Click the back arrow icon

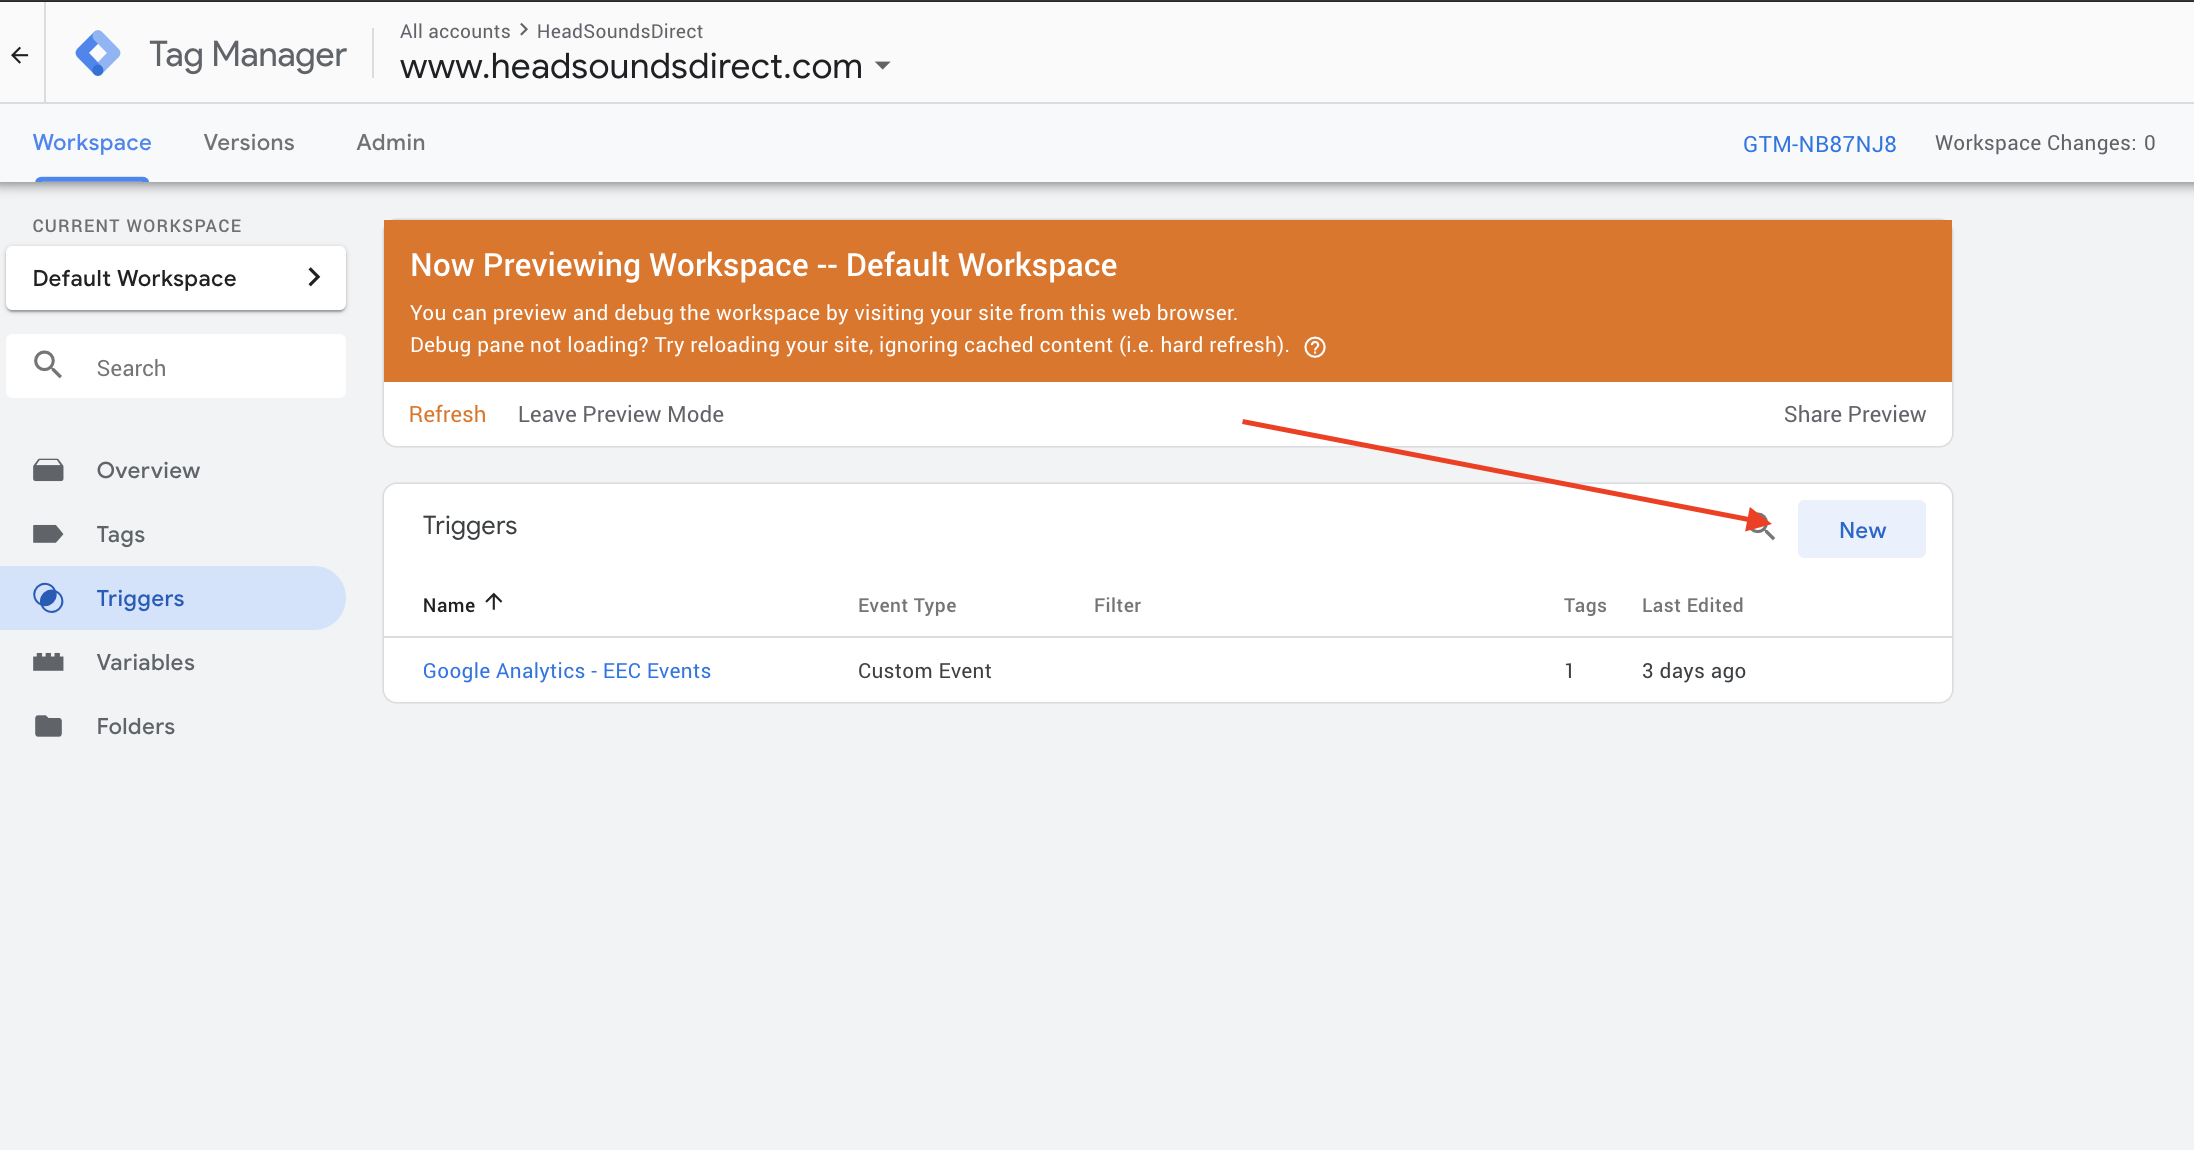point(20,55)
